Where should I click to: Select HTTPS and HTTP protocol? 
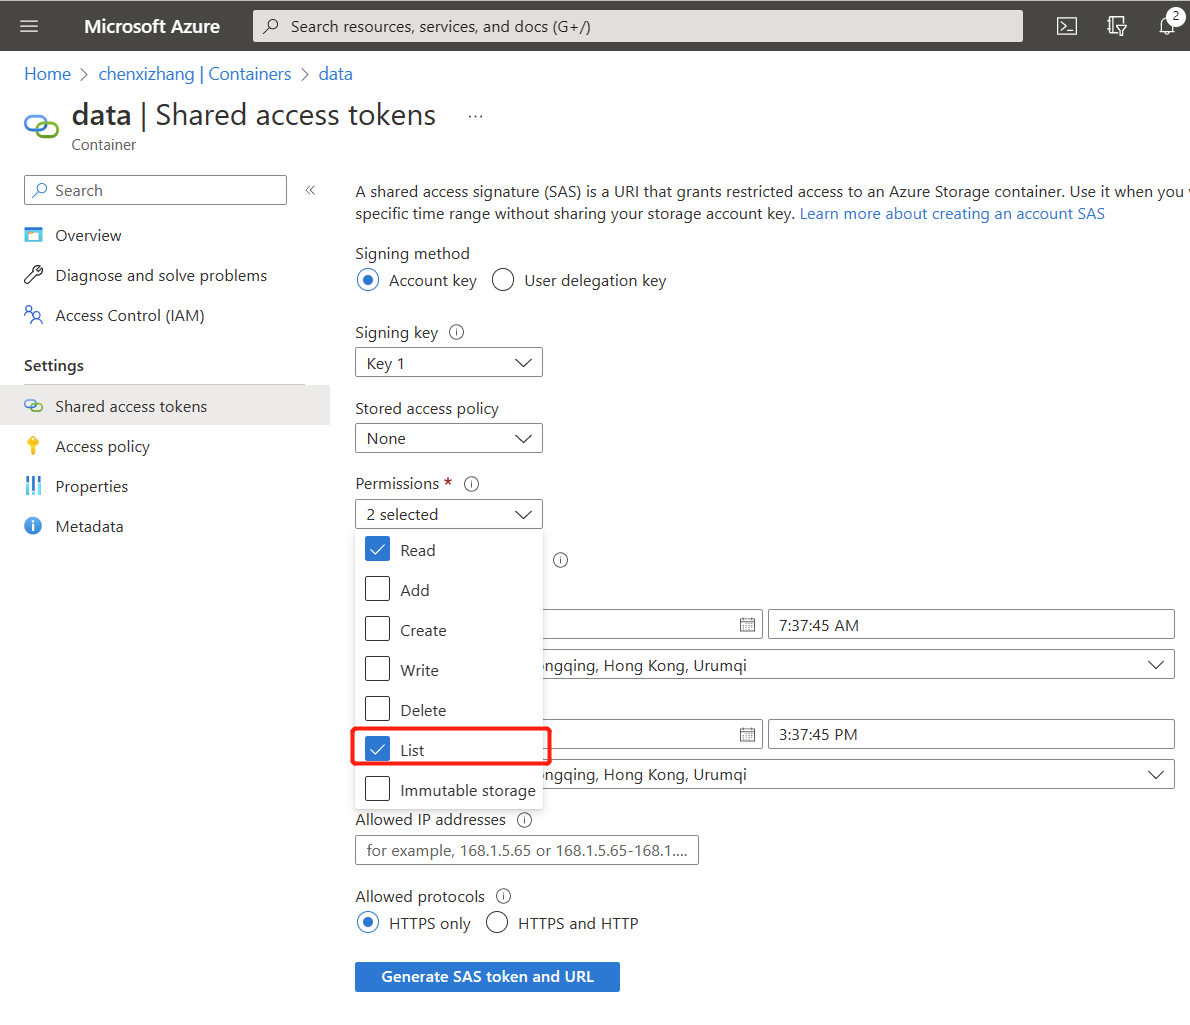497,923
